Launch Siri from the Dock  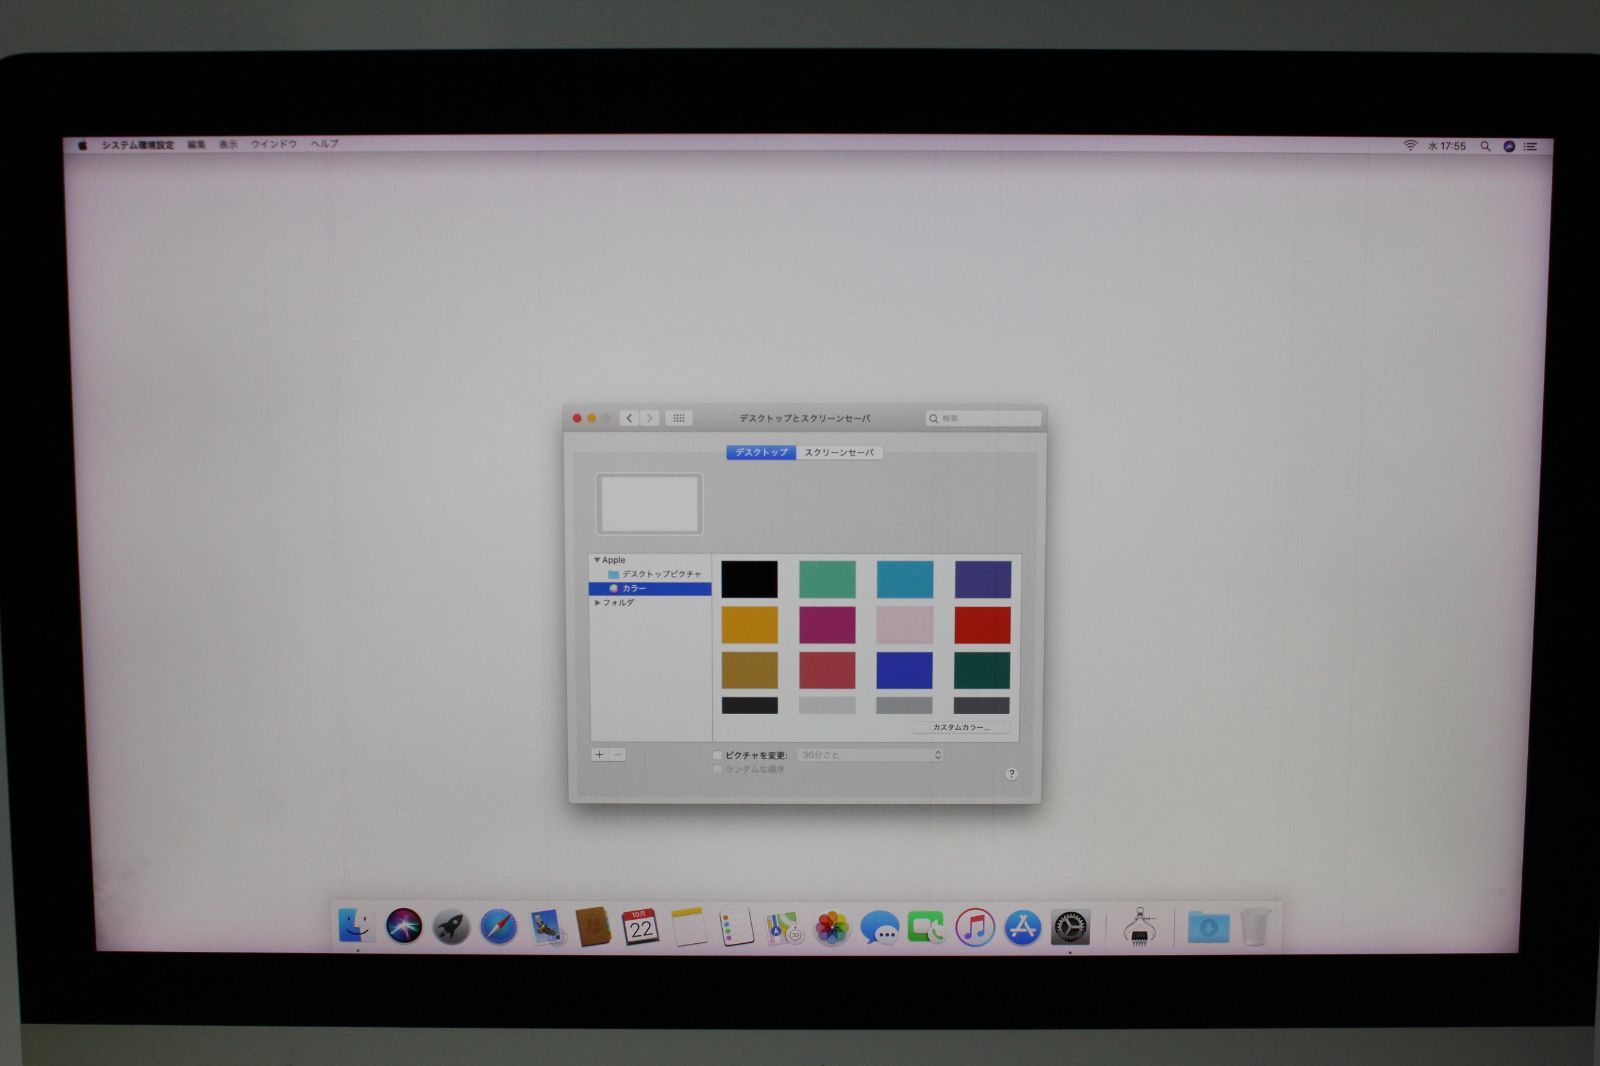[x=404, y=926]
